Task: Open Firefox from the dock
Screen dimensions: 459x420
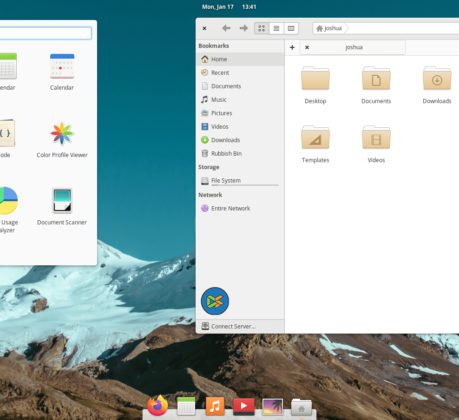Action: click(157, 405)
